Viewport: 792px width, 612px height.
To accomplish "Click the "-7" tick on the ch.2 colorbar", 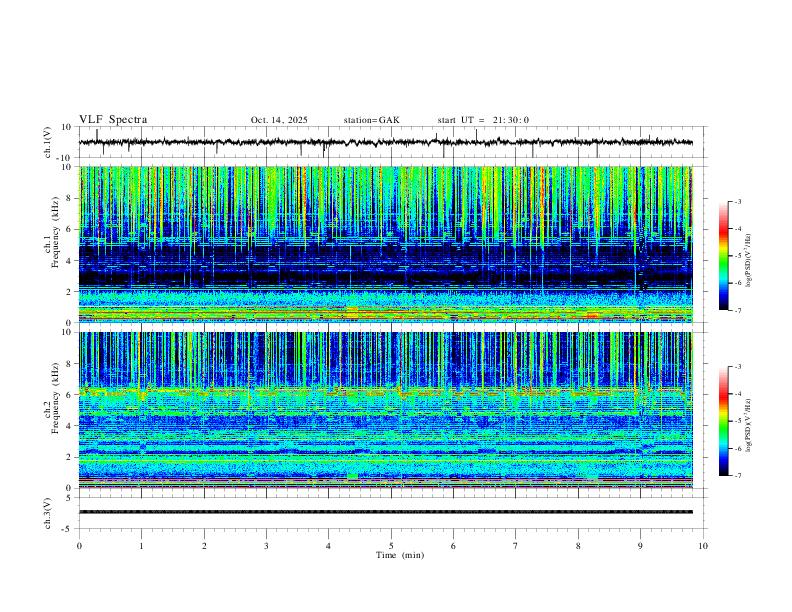I will point(737,476).
